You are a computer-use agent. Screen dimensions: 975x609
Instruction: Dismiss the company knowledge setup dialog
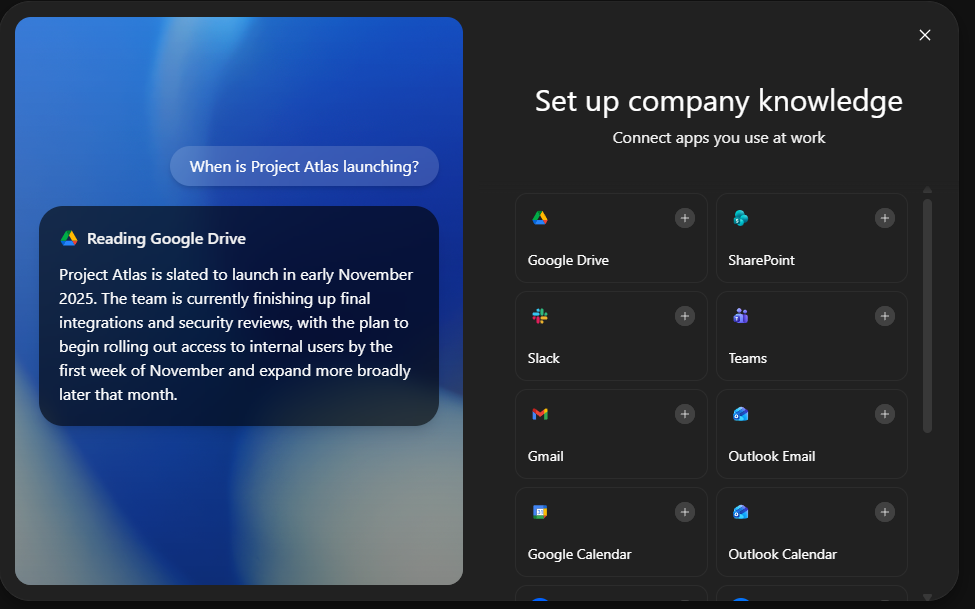[x=924, y=34]
